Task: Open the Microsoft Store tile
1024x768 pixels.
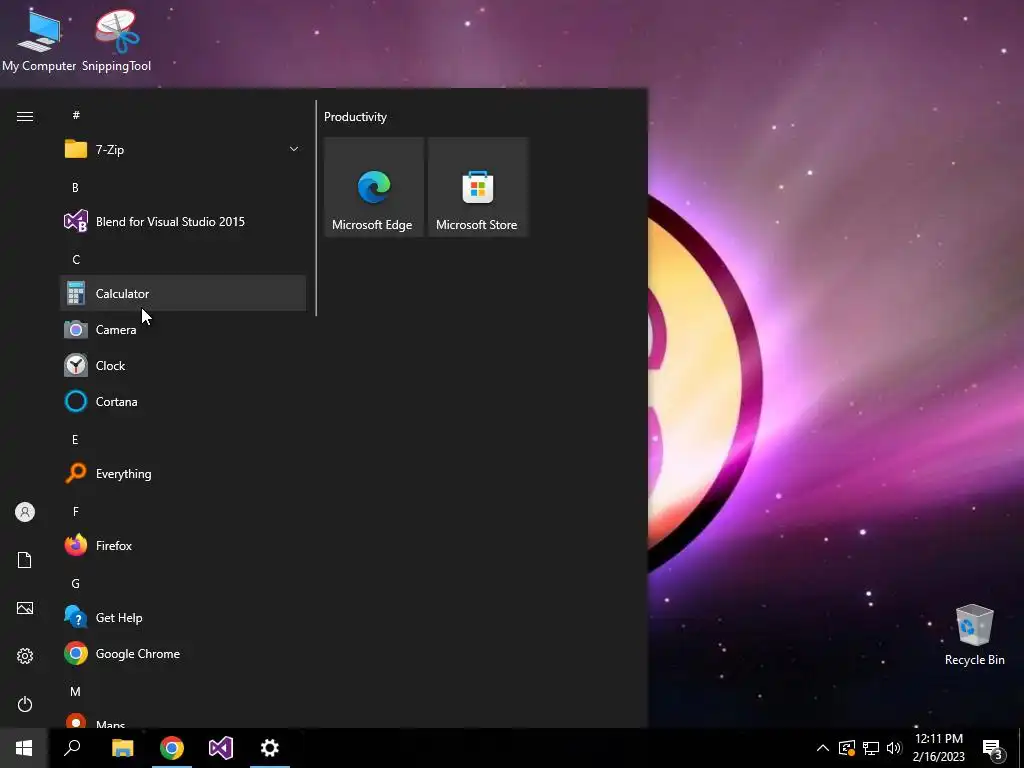Action: click(x=477, y=187)
